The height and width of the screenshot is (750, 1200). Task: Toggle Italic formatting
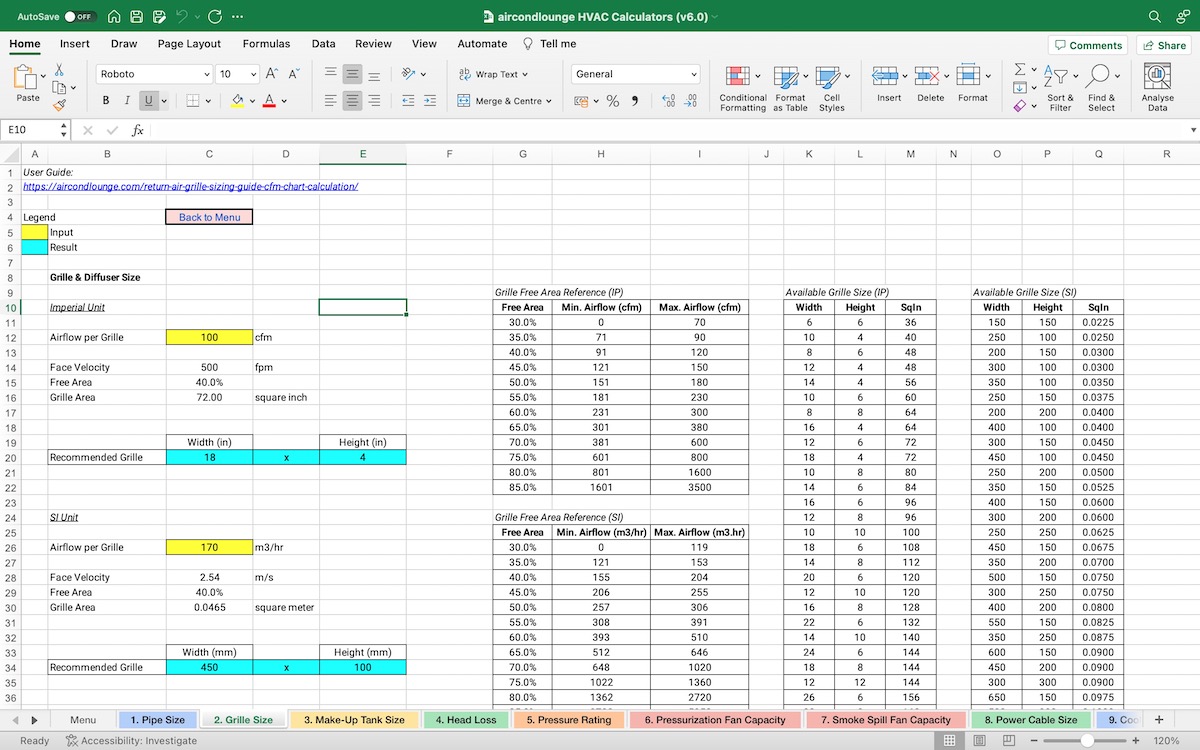pyautogui.click(x=127, y=101)
